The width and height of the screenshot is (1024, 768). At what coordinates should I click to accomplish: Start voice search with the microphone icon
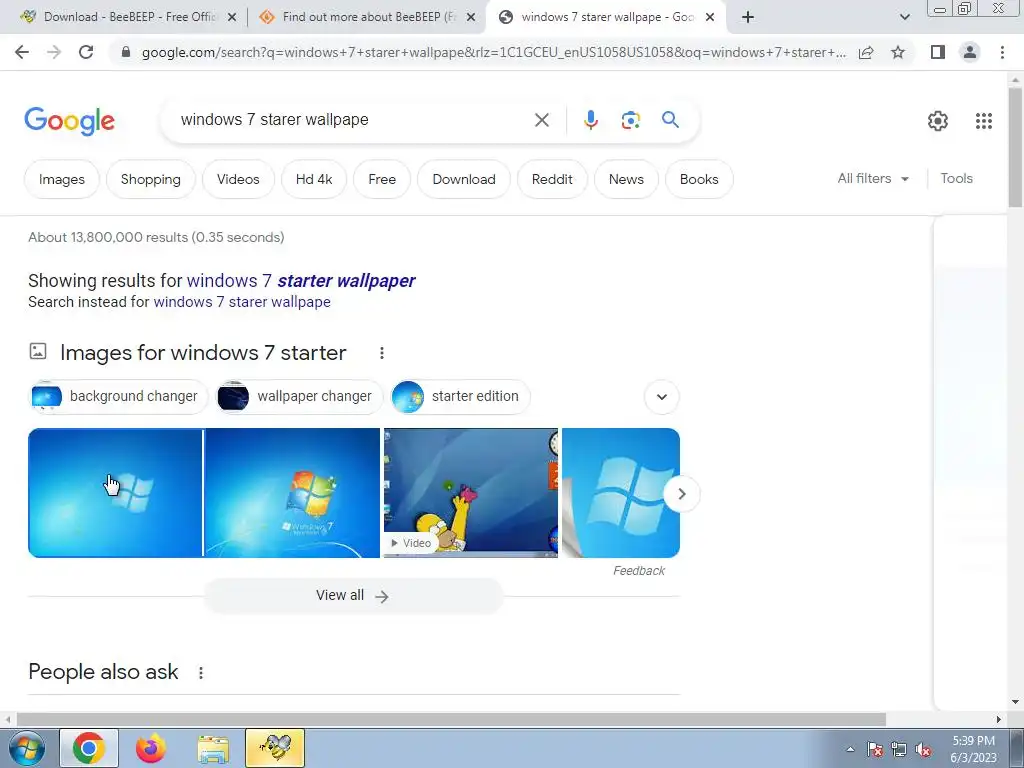pyautogui.click(x=590, y=120)
